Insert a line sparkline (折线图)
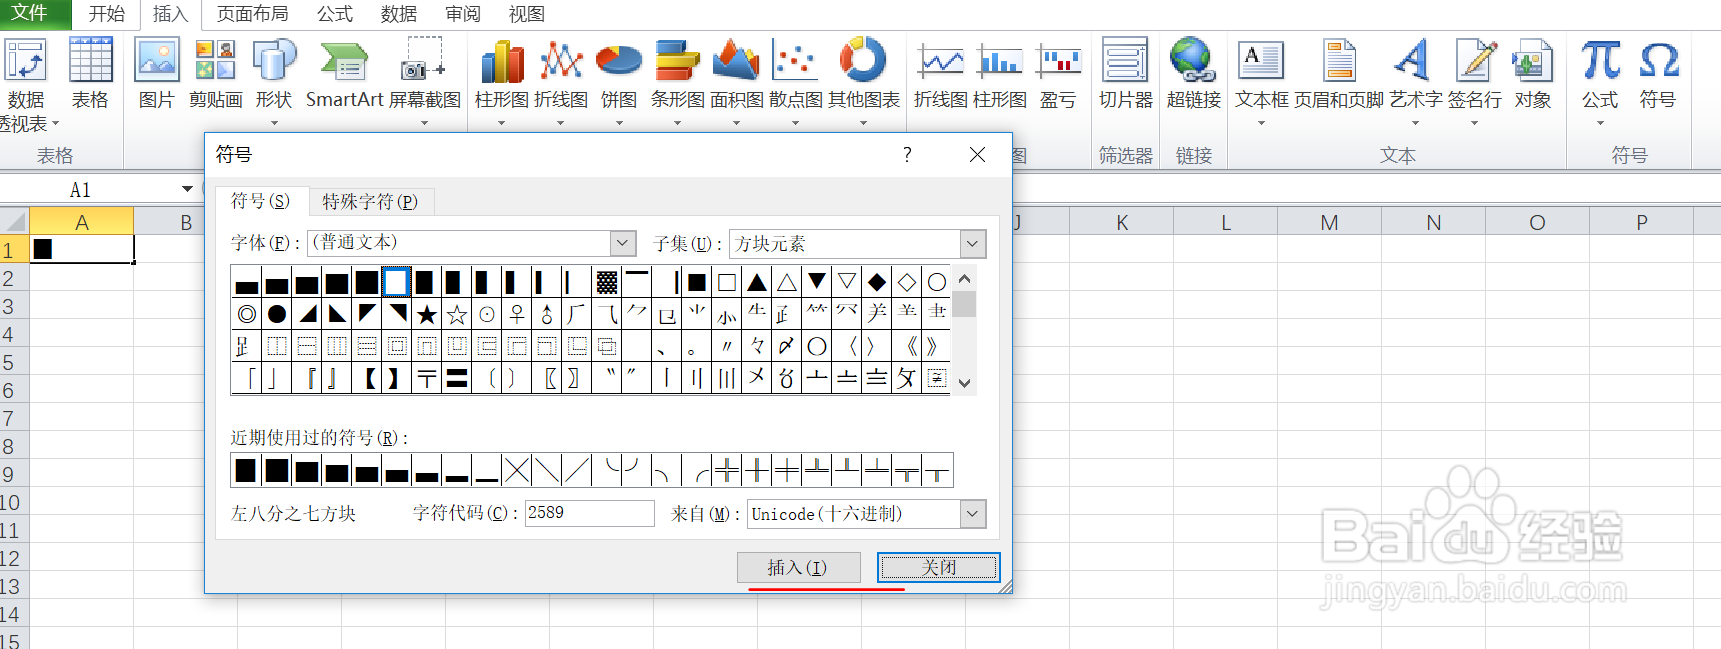 click(x=940, y=75)
